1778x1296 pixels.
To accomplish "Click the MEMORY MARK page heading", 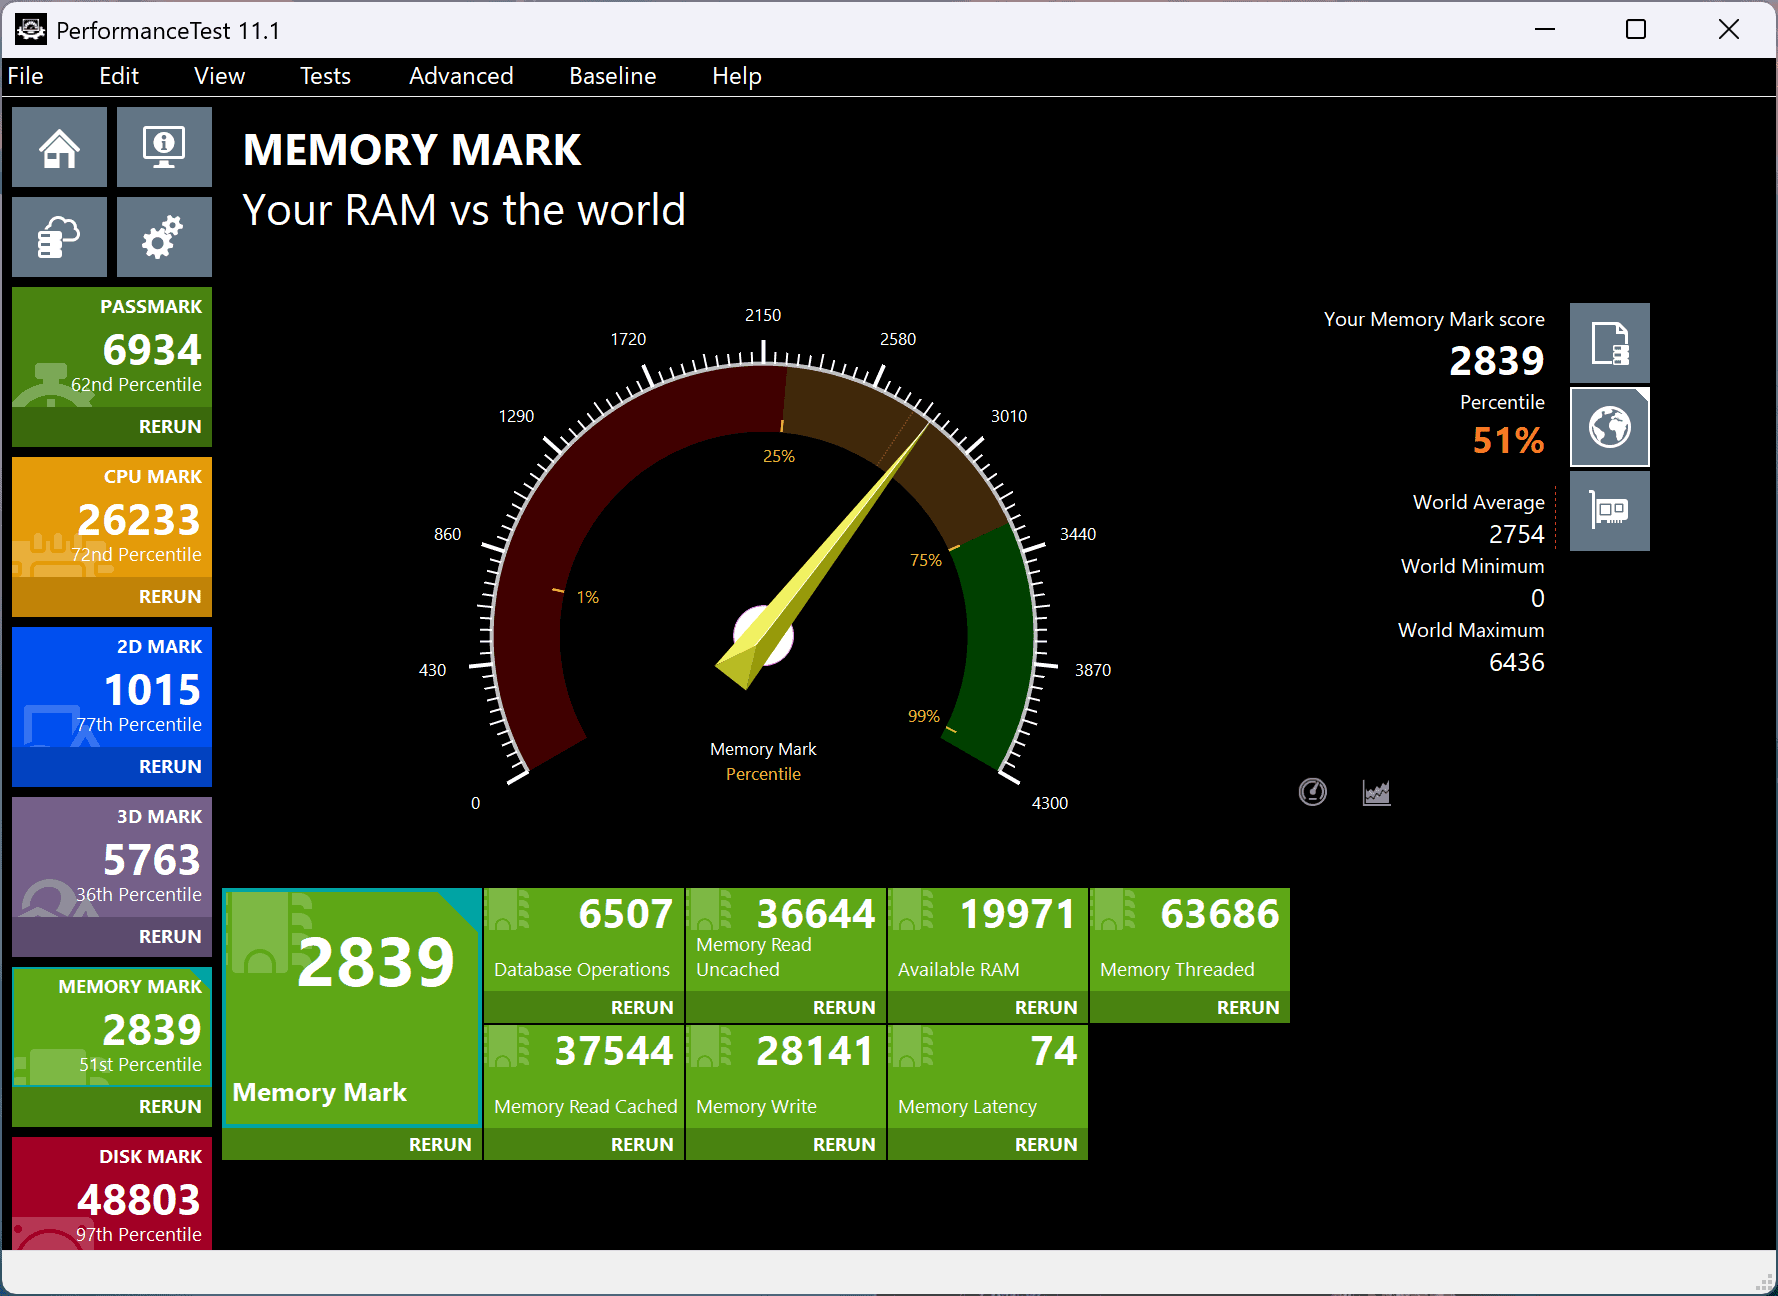I will click(412, 150).
